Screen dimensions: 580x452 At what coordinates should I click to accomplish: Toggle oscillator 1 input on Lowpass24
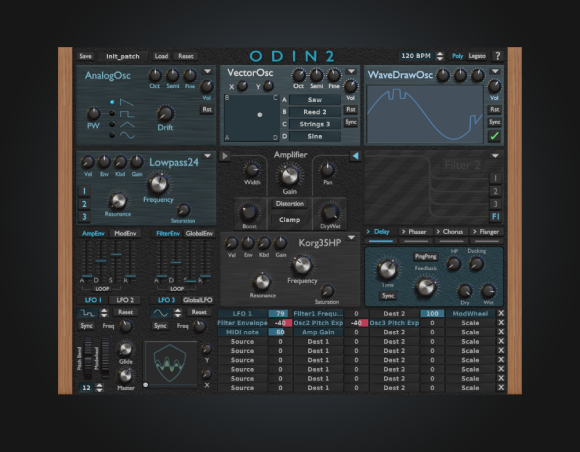[x=84, y=191]
